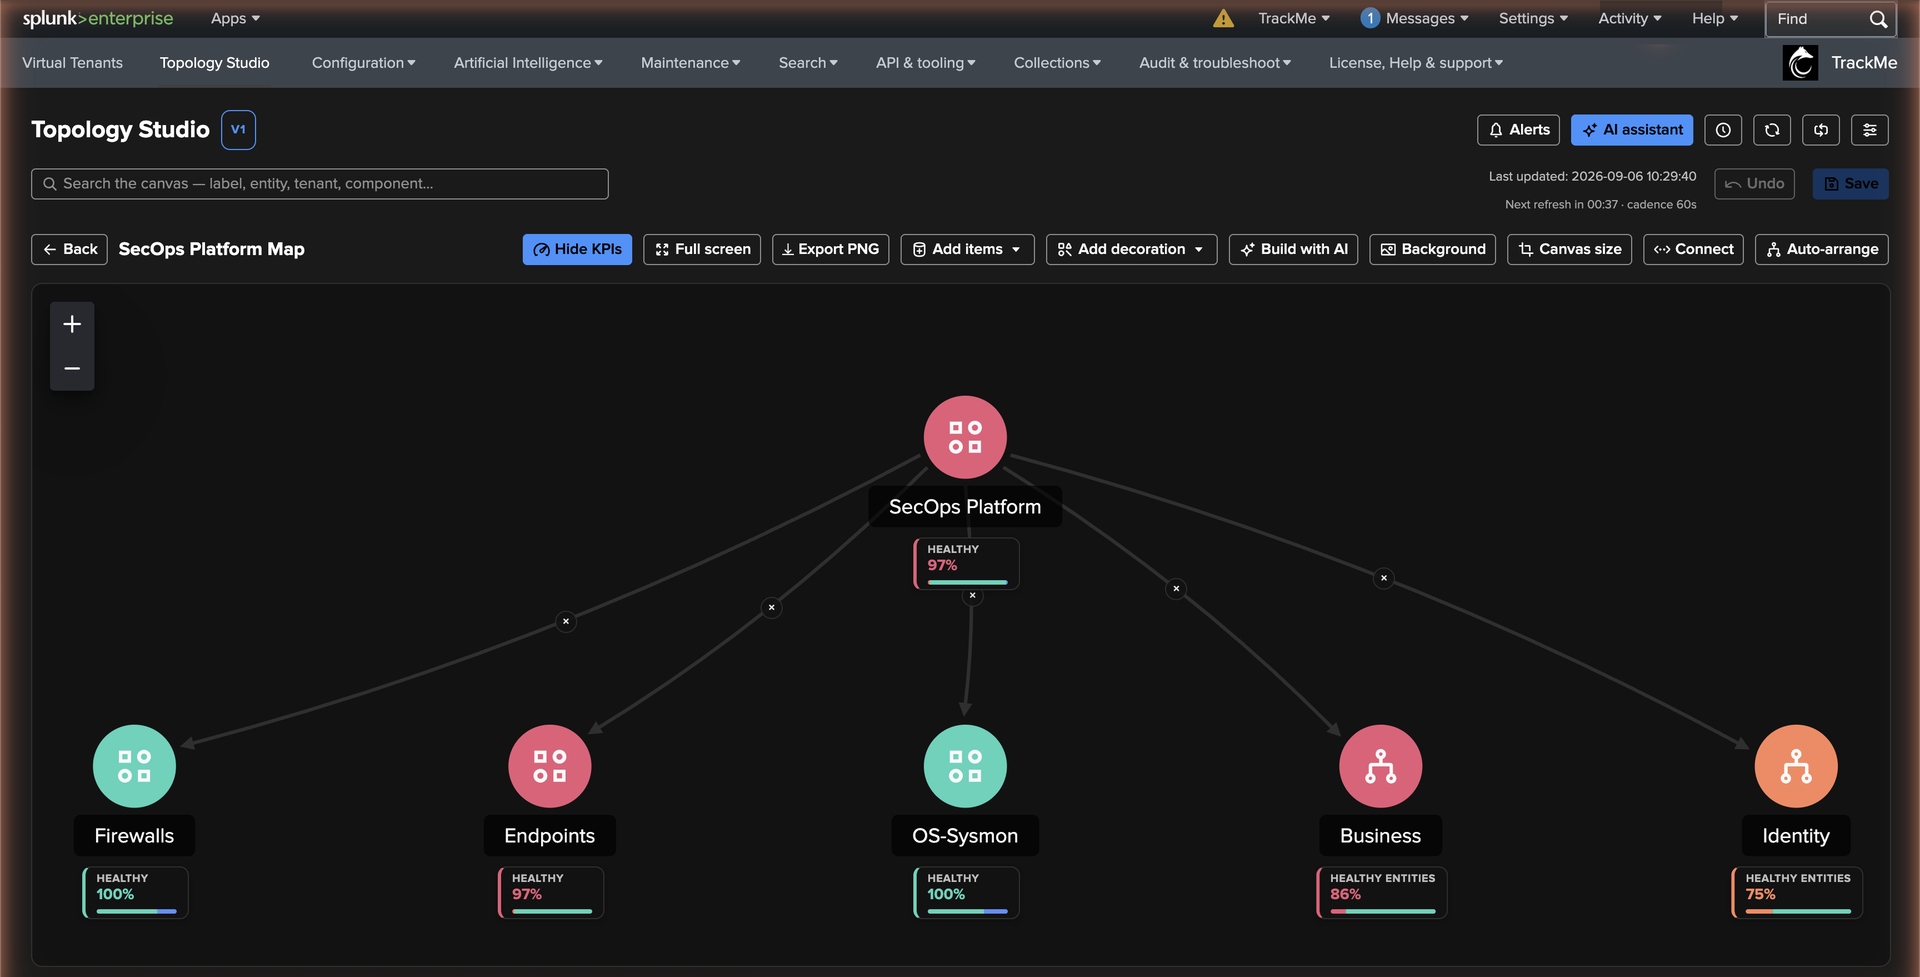Click the Find search magnifier icon

1878,19
